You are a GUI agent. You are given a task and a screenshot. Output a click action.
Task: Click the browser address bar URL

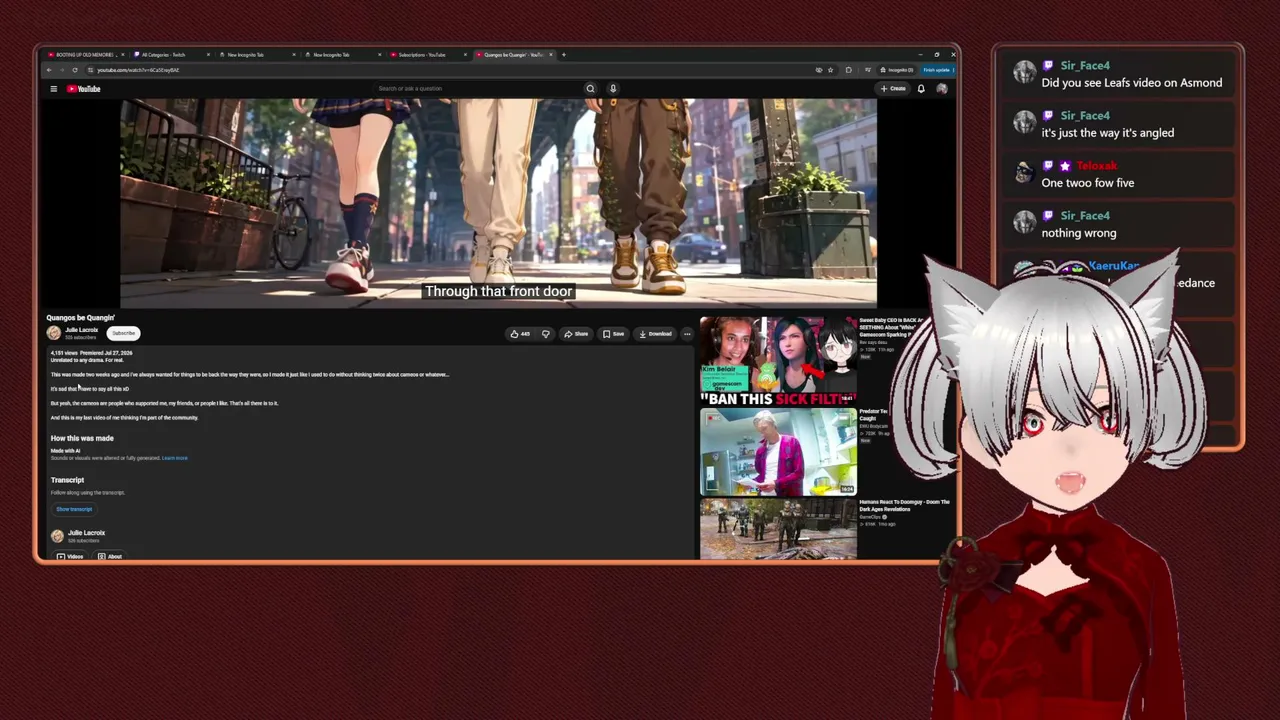[x=138, y=70]
